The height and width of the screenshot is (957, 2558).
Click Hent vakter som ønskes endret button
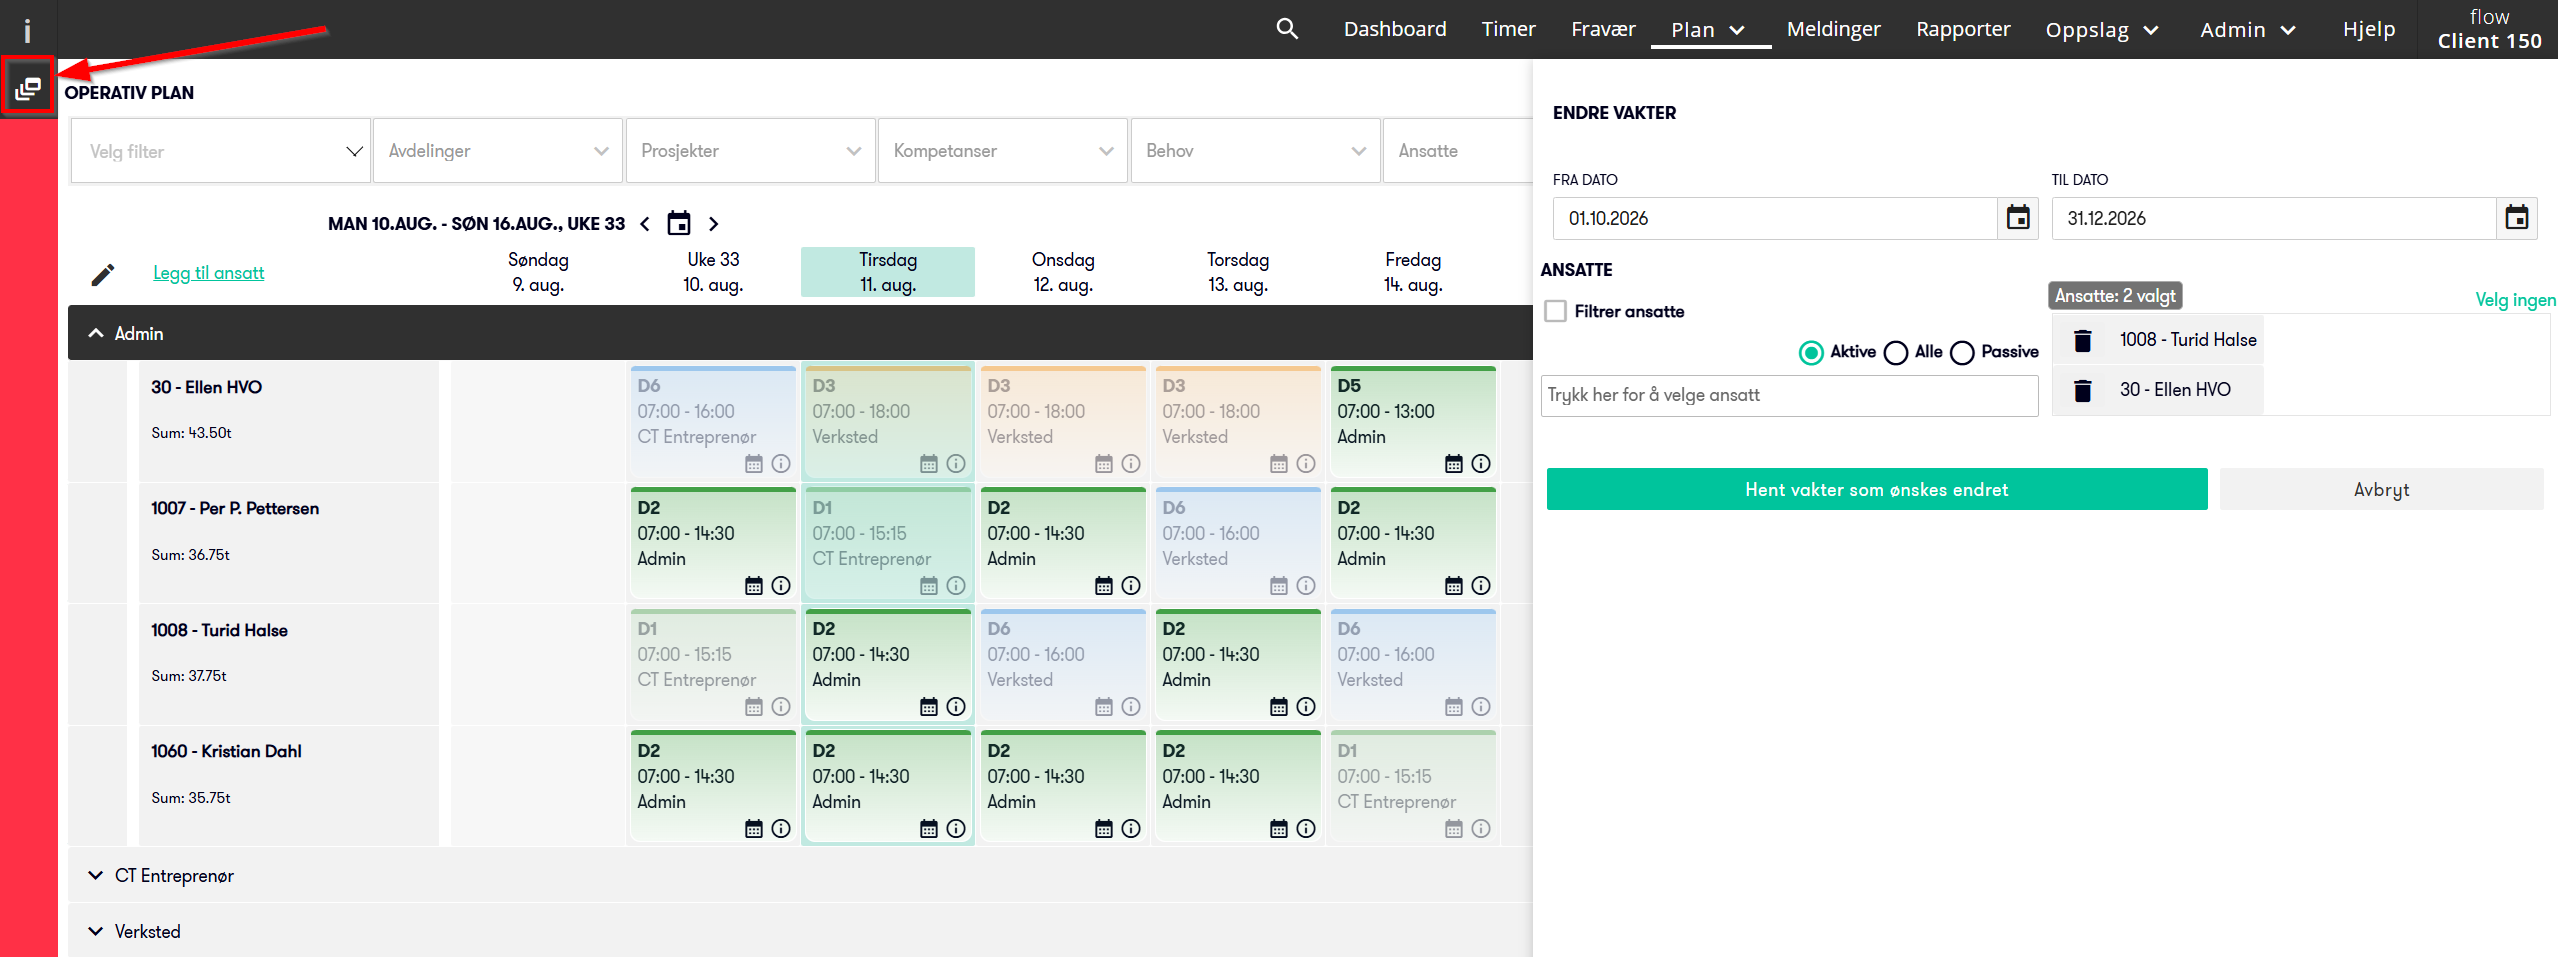click(1877, 489)
